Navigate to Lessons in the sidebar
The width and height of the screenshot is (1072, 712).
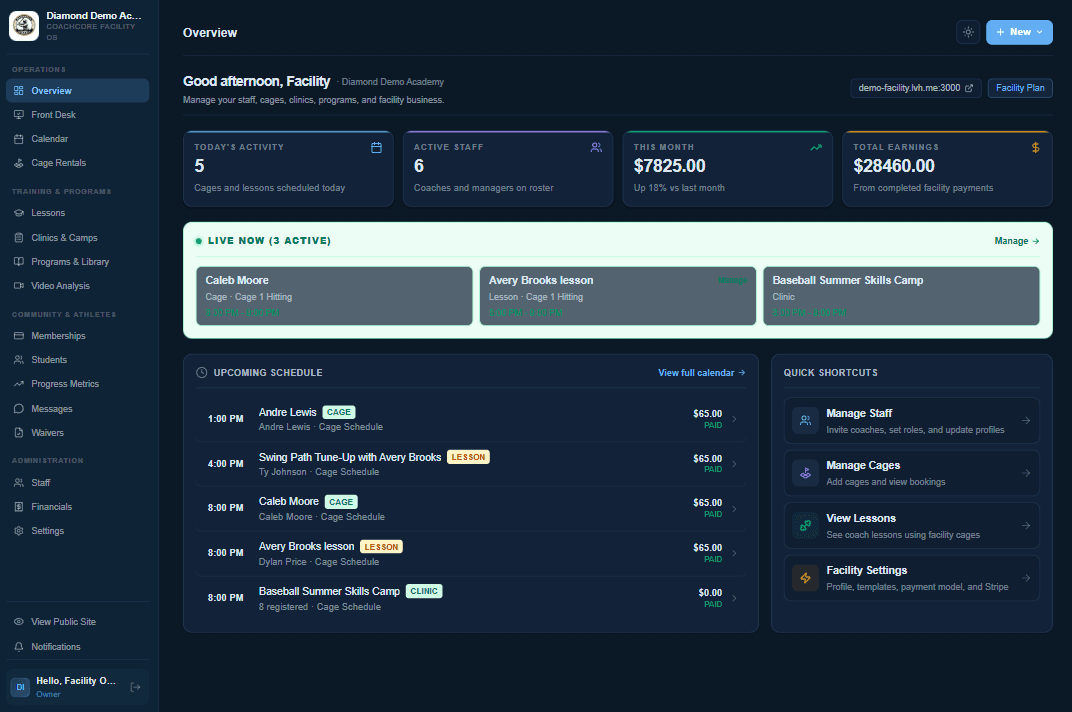pos(77,213)
